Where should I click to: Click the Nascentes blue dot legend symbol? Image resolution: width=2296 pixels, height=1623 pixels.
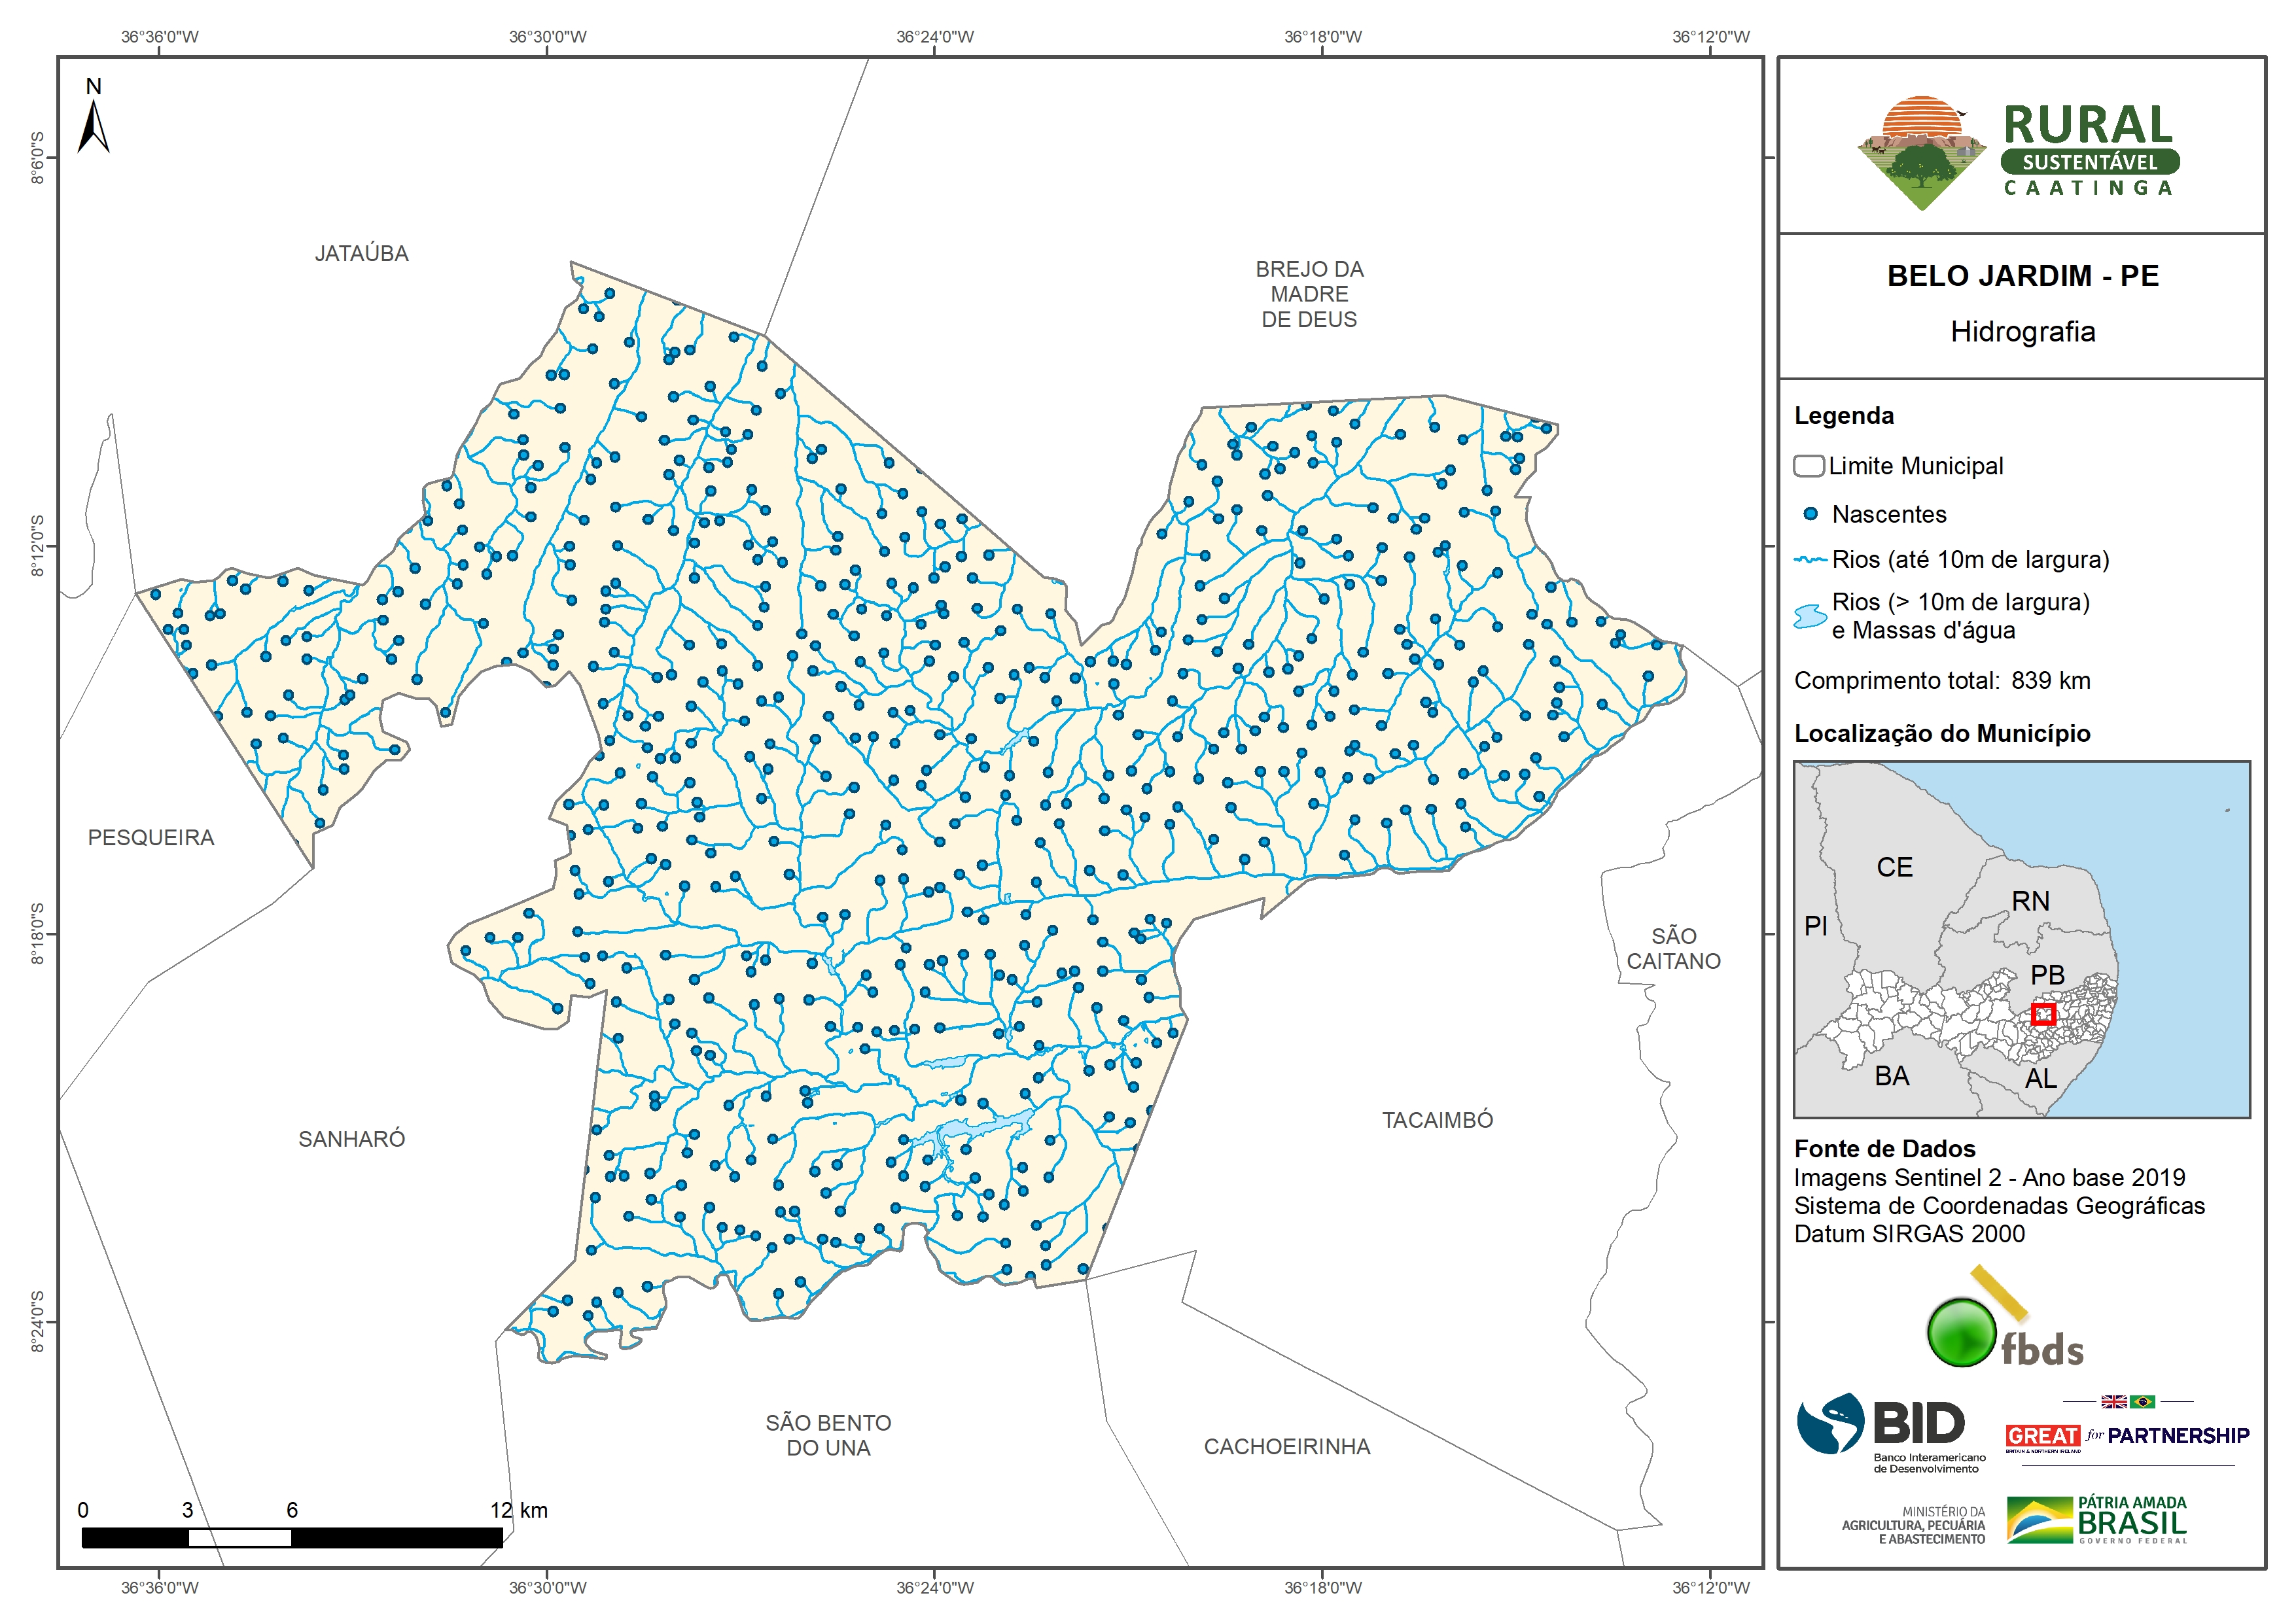(1810, 514)
